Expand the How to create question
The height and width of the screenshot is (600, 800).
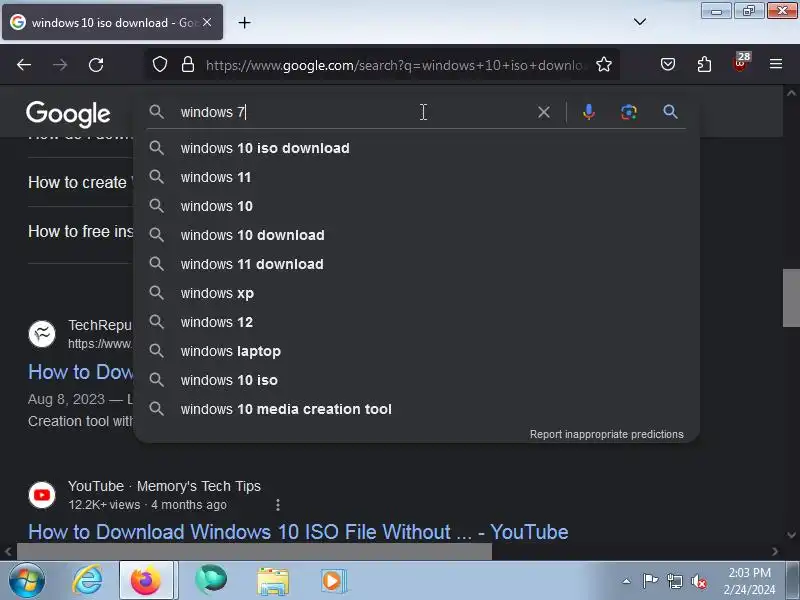click(x=81, y=182)
